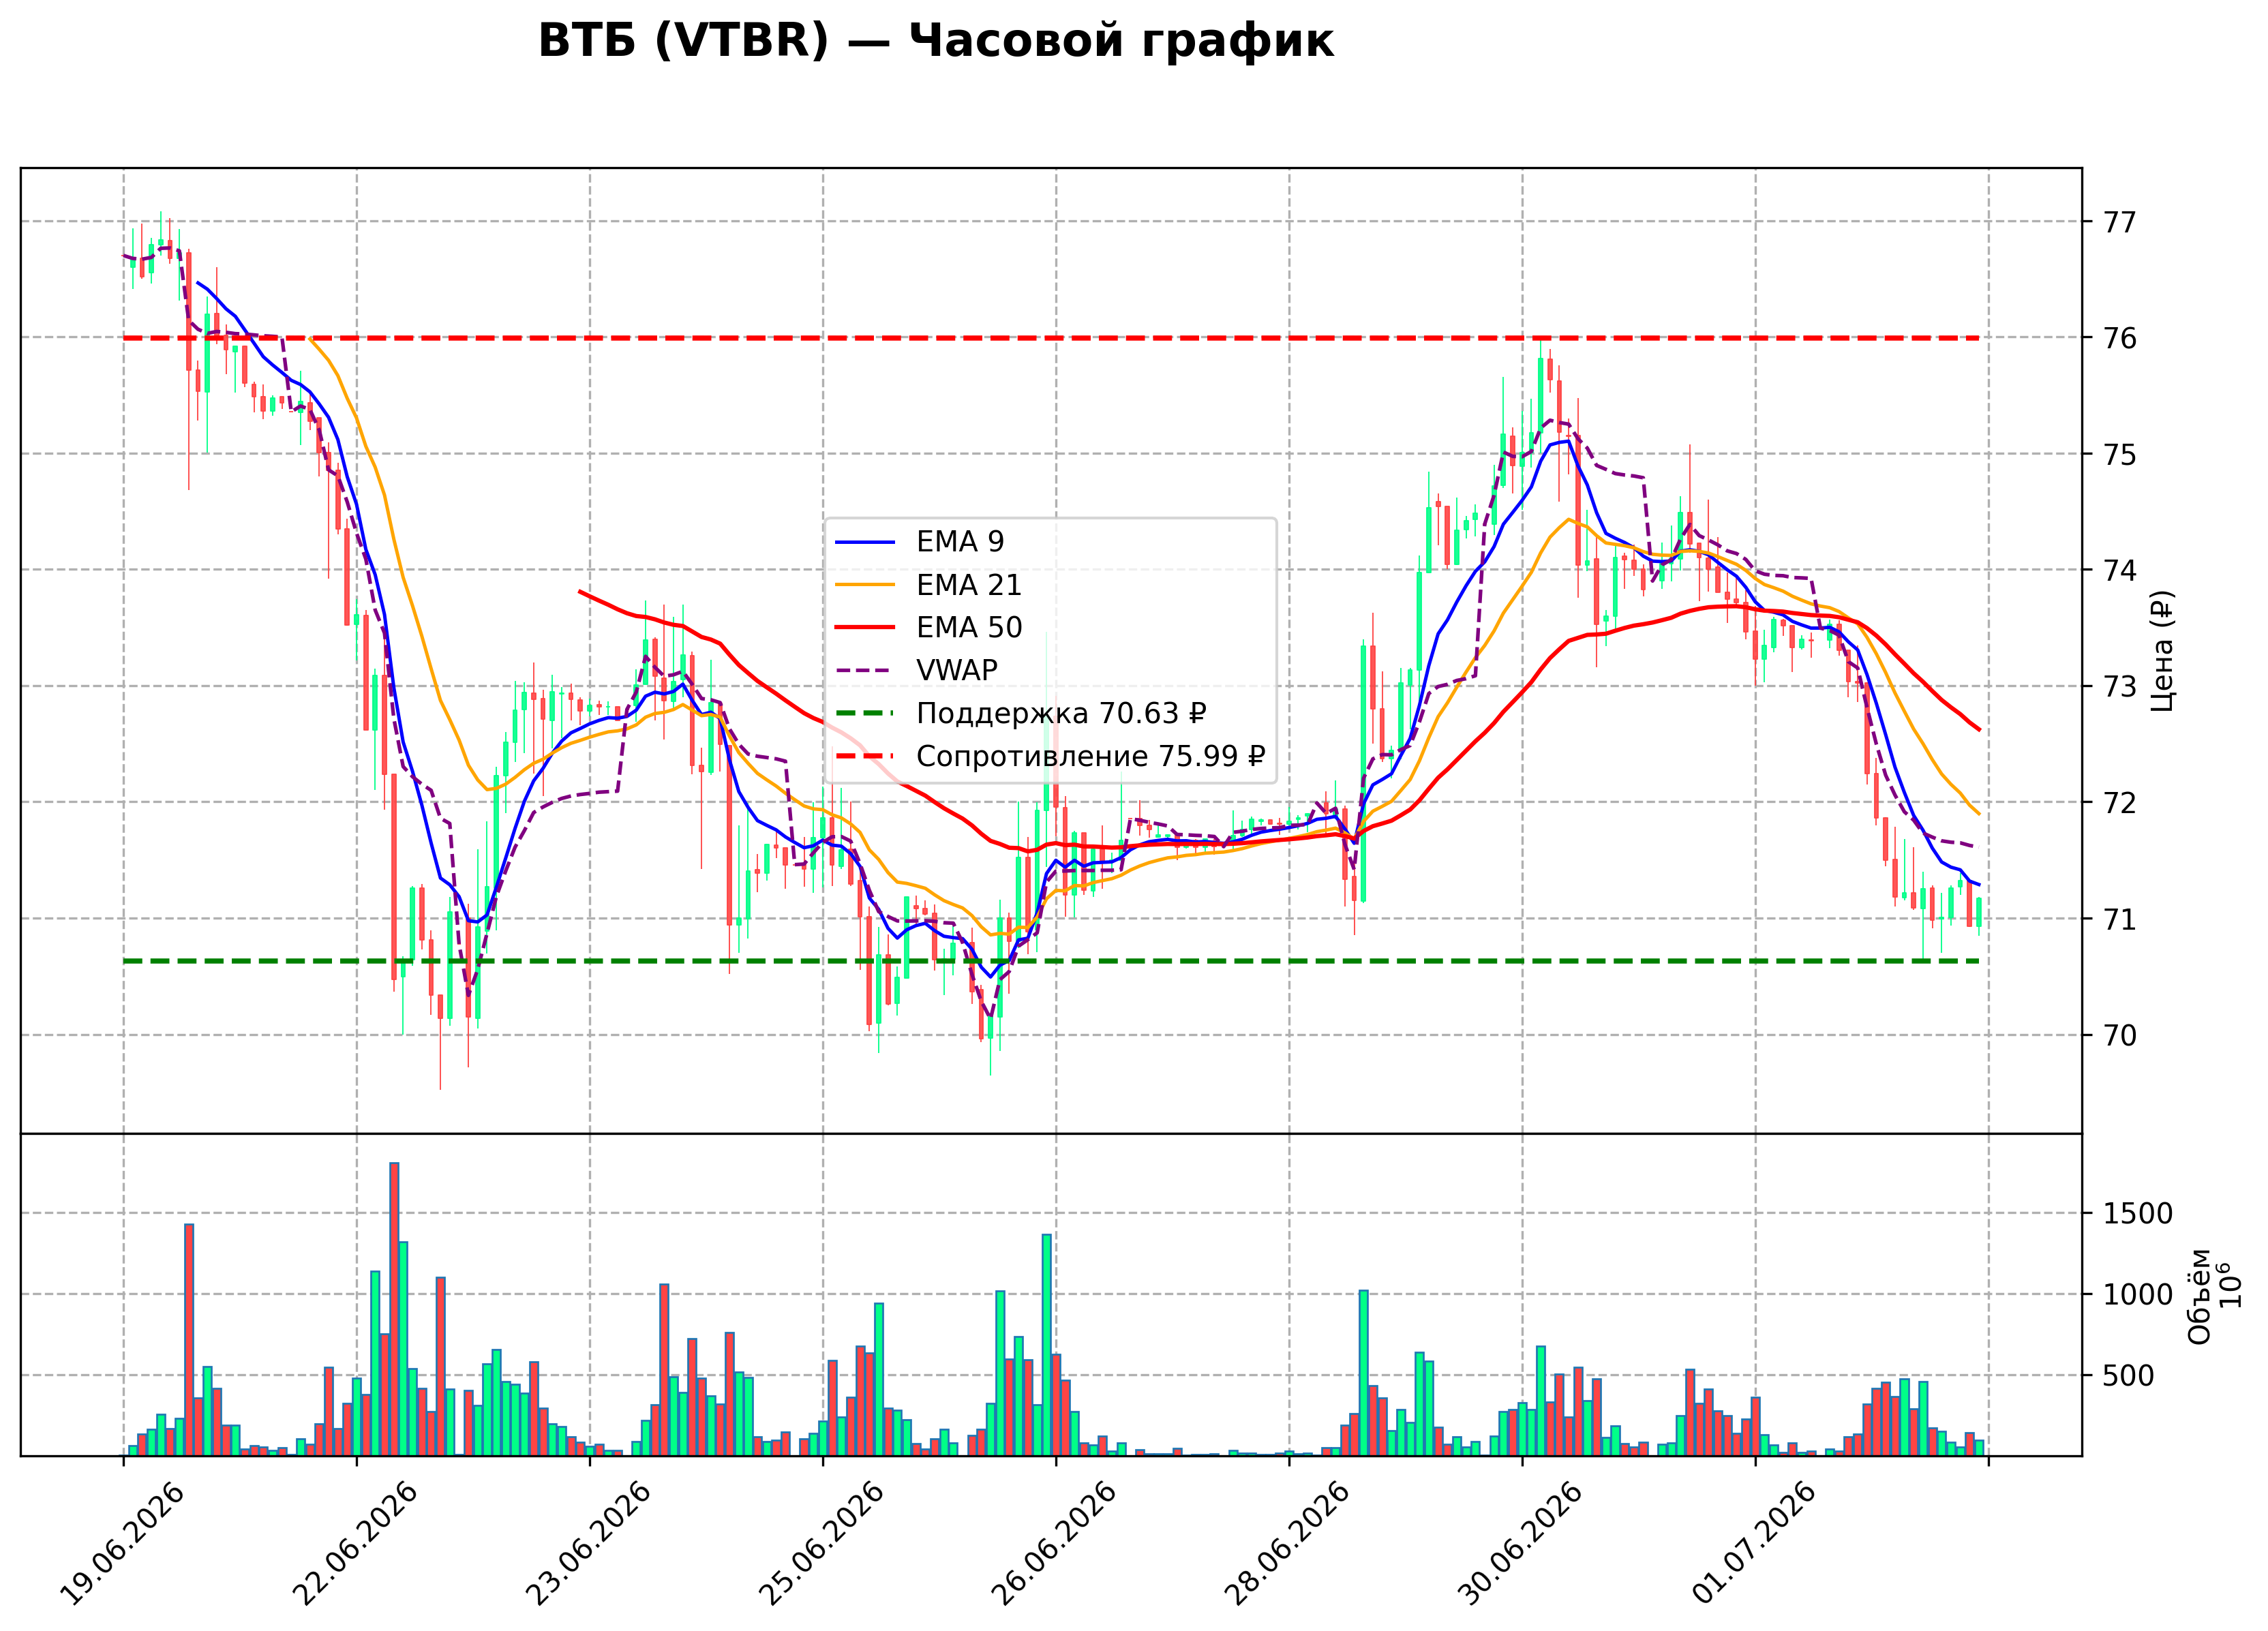Click the volume axis label 1000
This screenshot has width=2268, height=1631.
(x=2138, y=1295)
